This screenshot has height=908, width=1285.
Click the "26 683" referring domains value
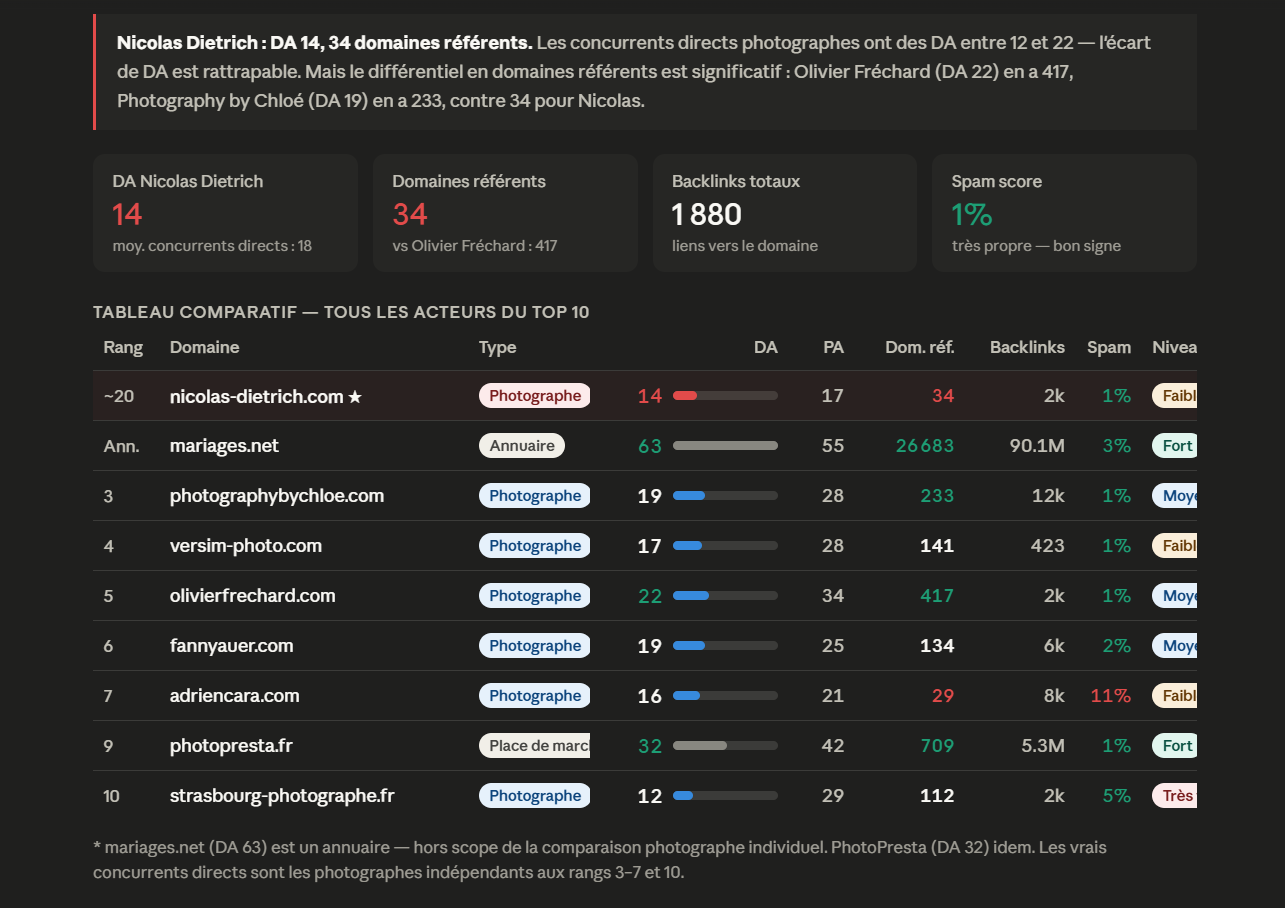click(925, 446)
